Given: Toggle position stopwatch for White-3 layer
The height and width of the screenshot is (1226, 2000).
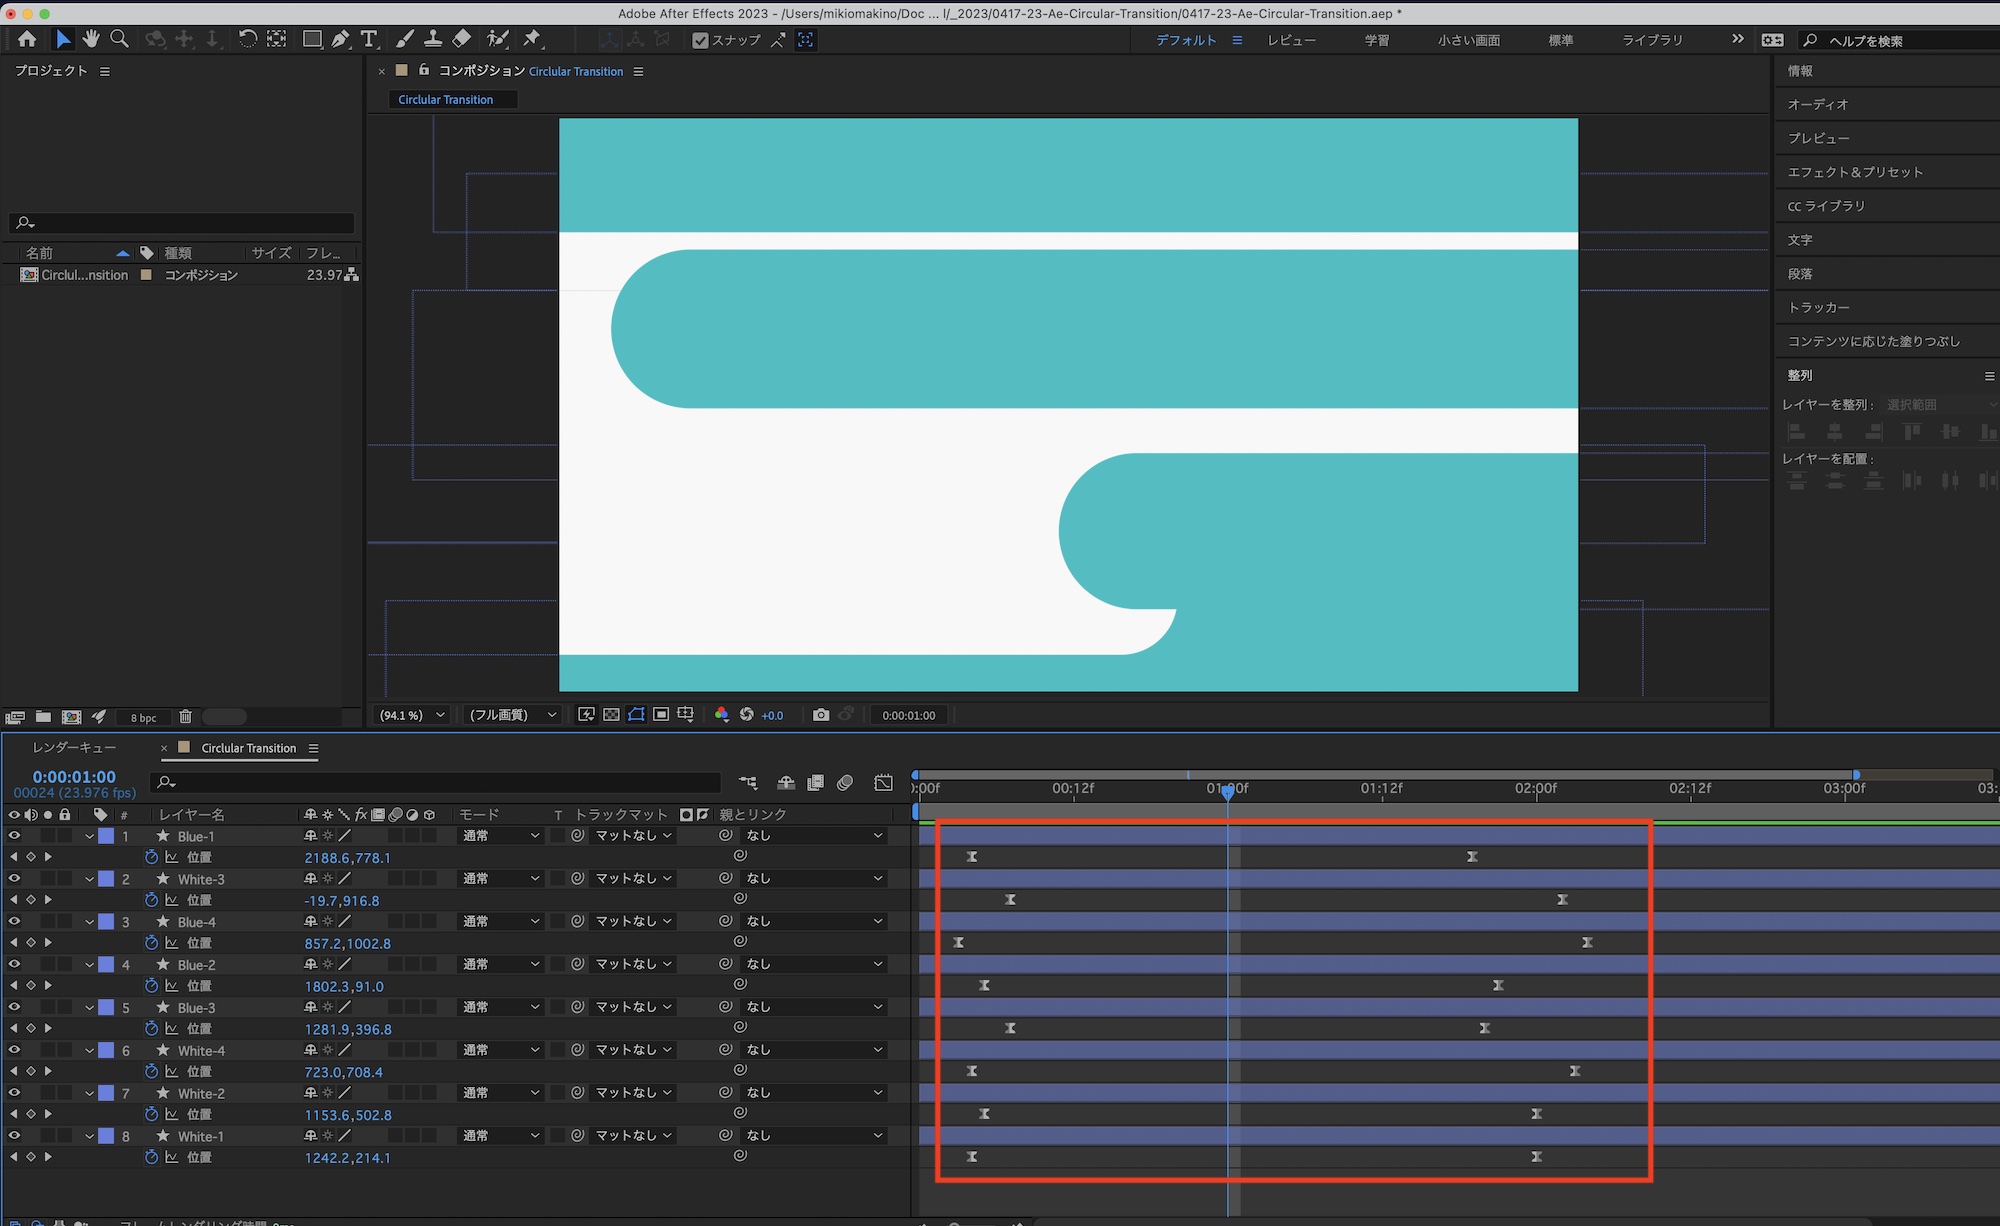Looking at the screenshot, I should [151, 900].
